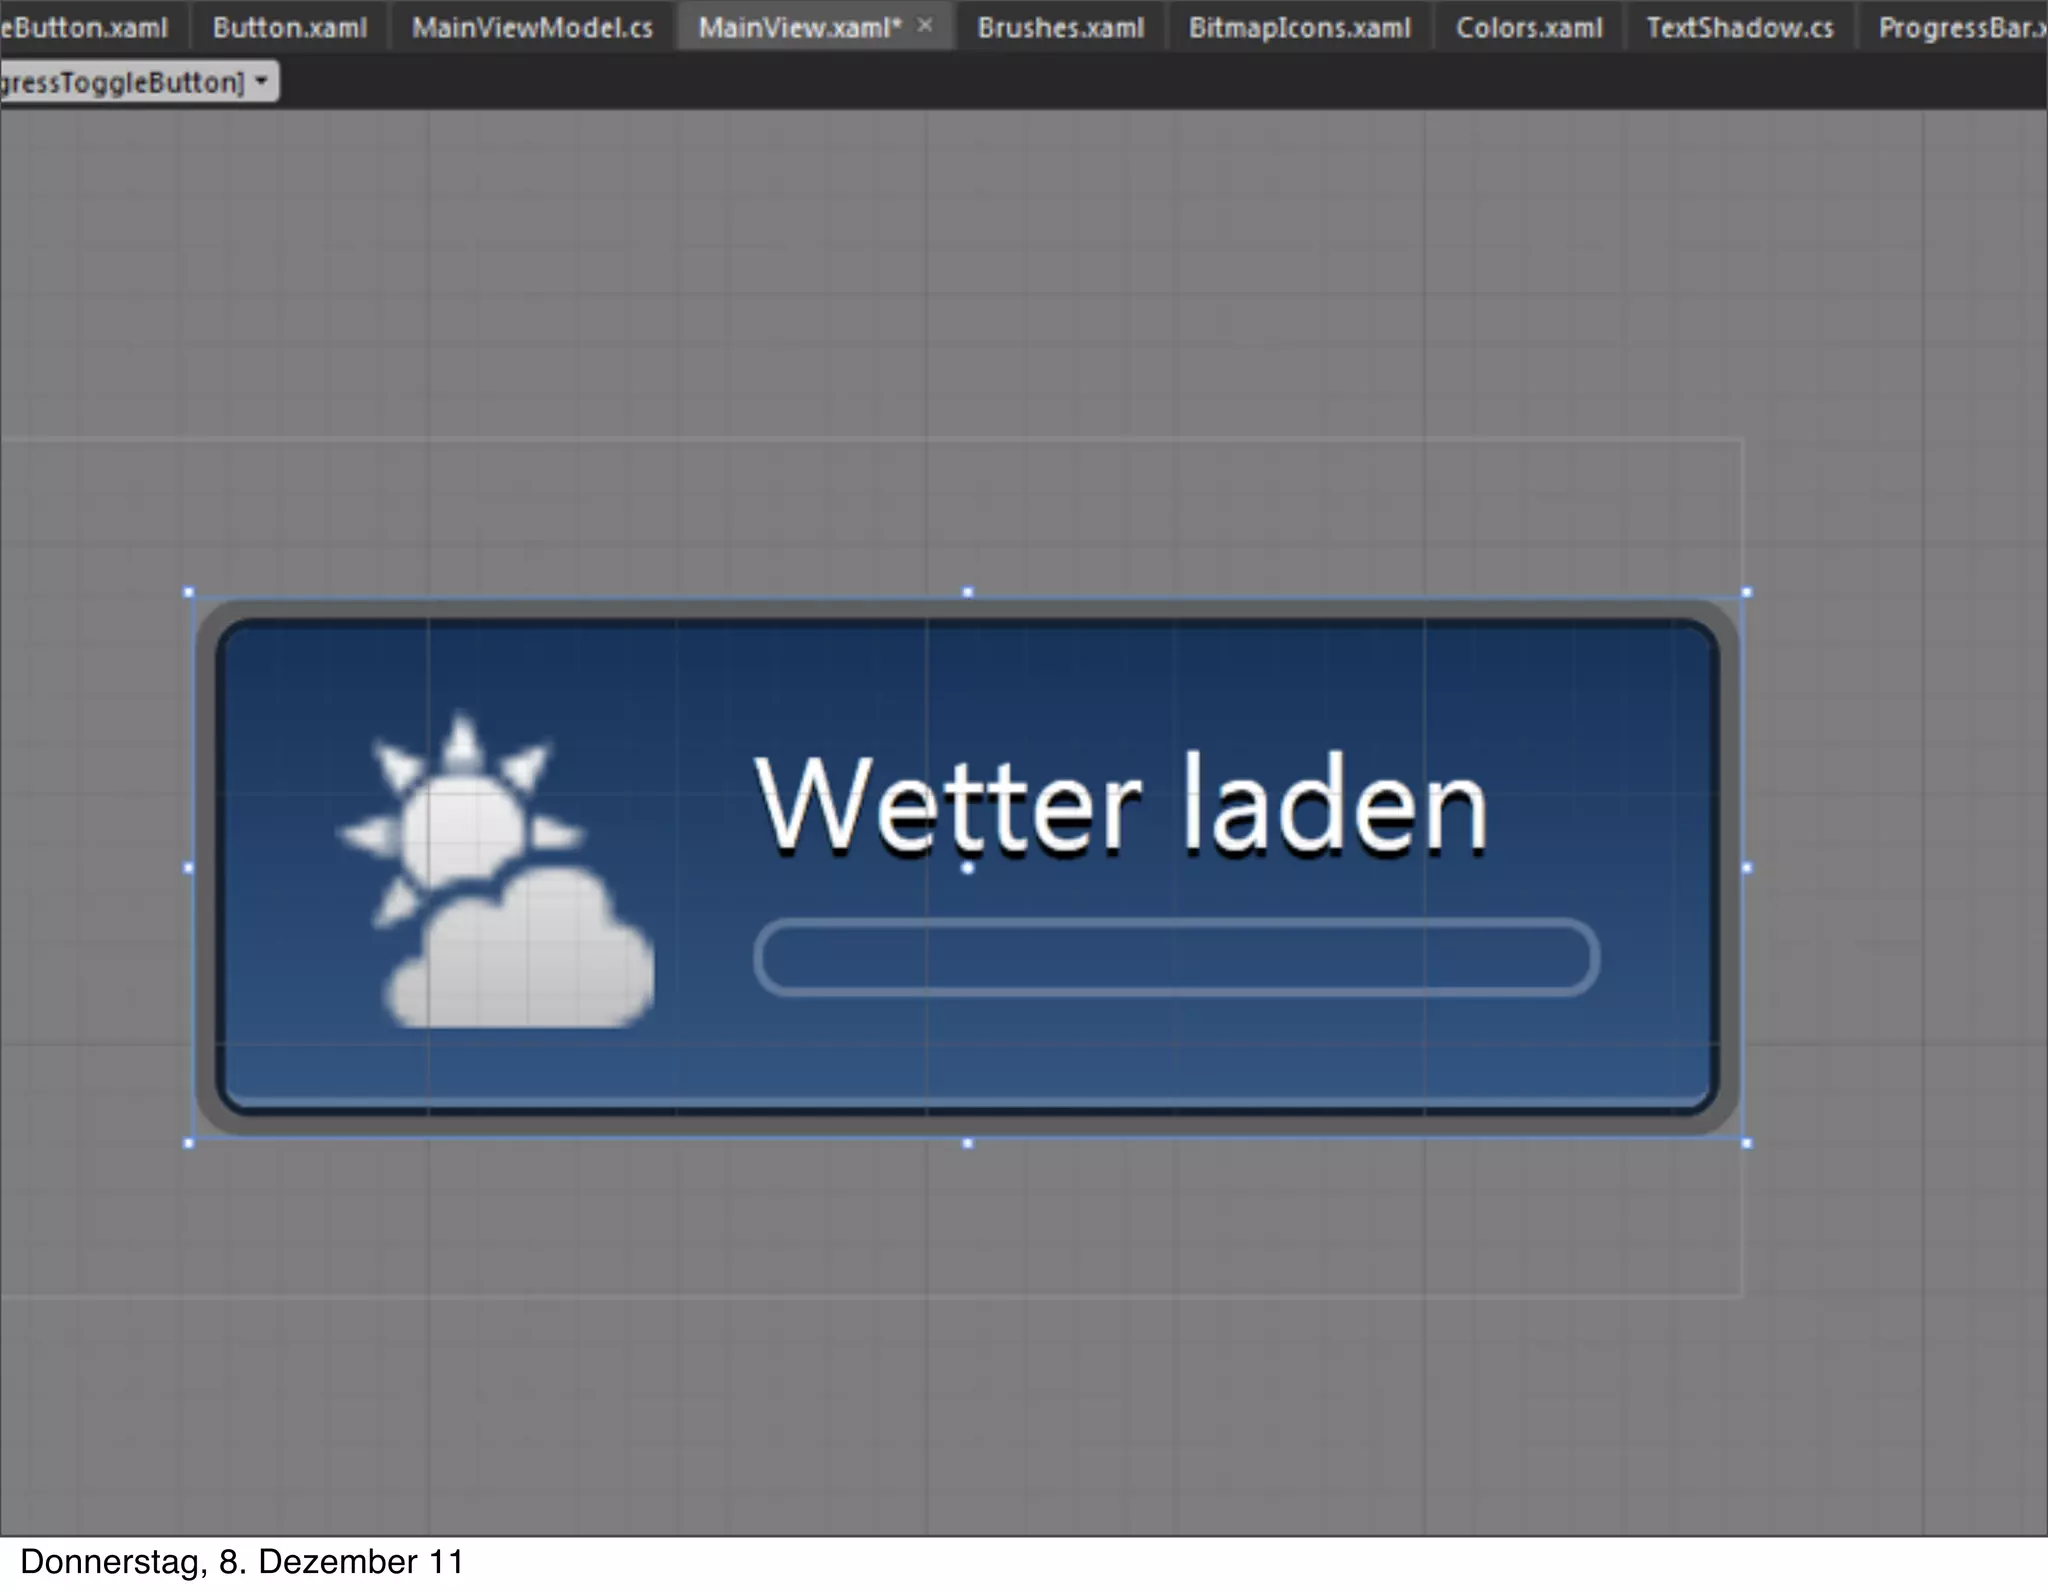This screenshot has width=2048, height=1593.
Task: Click the bottom-right selection resize handle
Action: pyautogui.click(x=1746, y=1142)
